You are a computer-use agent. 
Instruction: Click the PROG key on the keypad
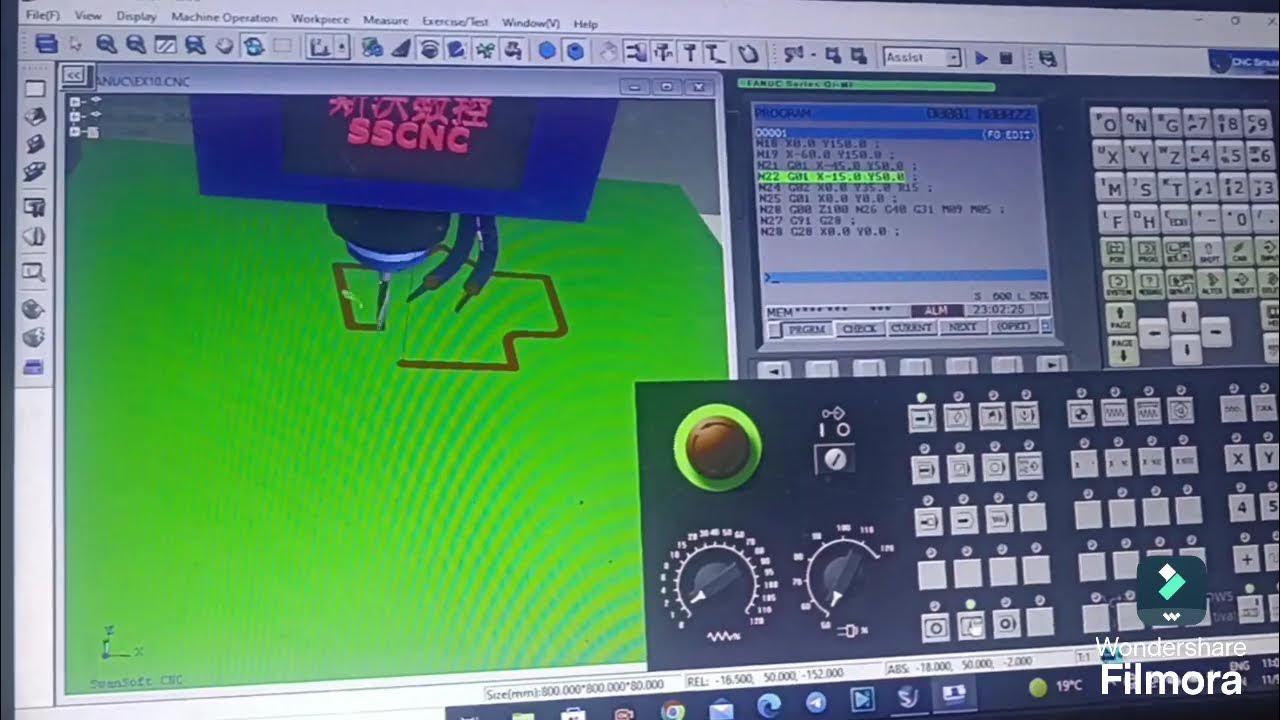[x=1147, y=250]
